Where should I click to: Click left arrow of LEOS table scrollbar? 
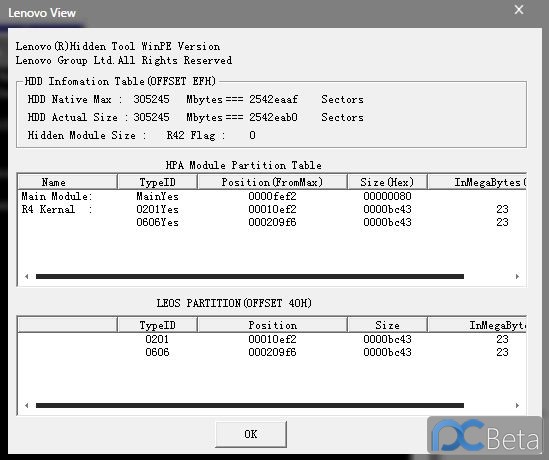(27, 405)
